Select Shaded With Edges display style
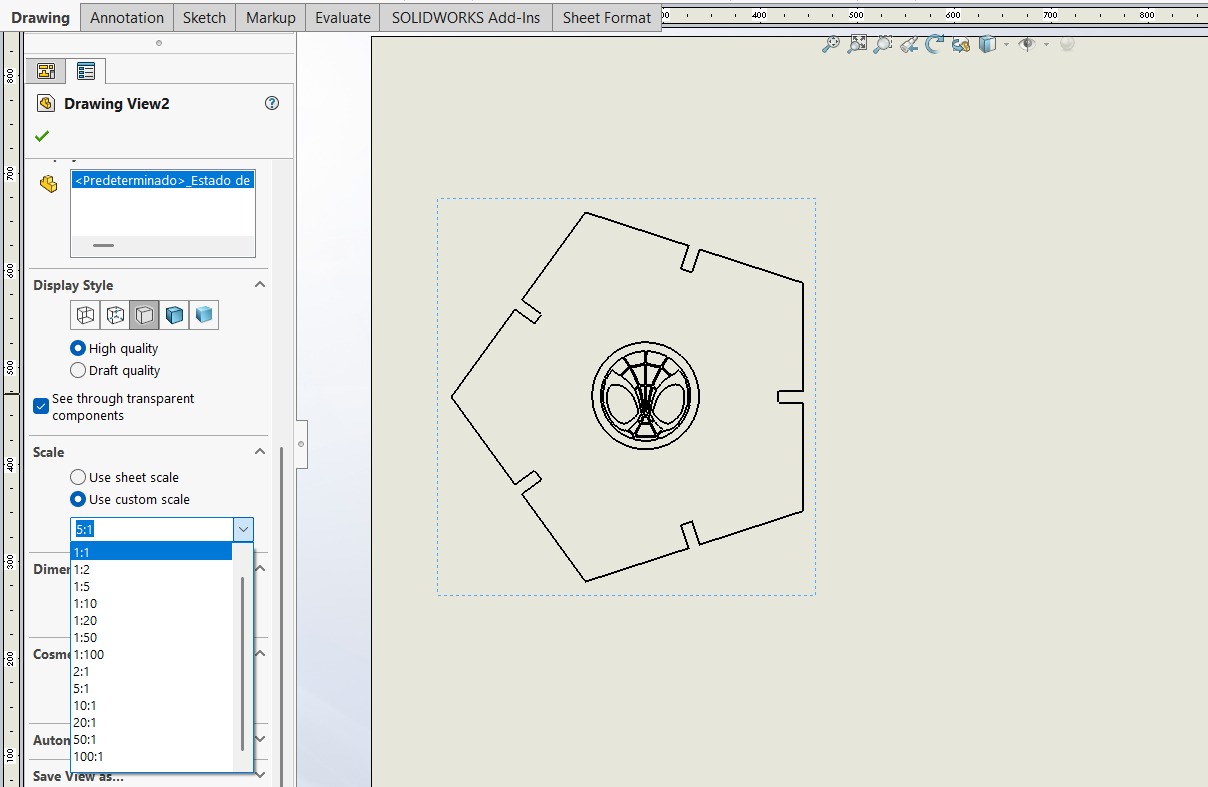Viewport: 1208px width, 787px height. coord(174,315)
